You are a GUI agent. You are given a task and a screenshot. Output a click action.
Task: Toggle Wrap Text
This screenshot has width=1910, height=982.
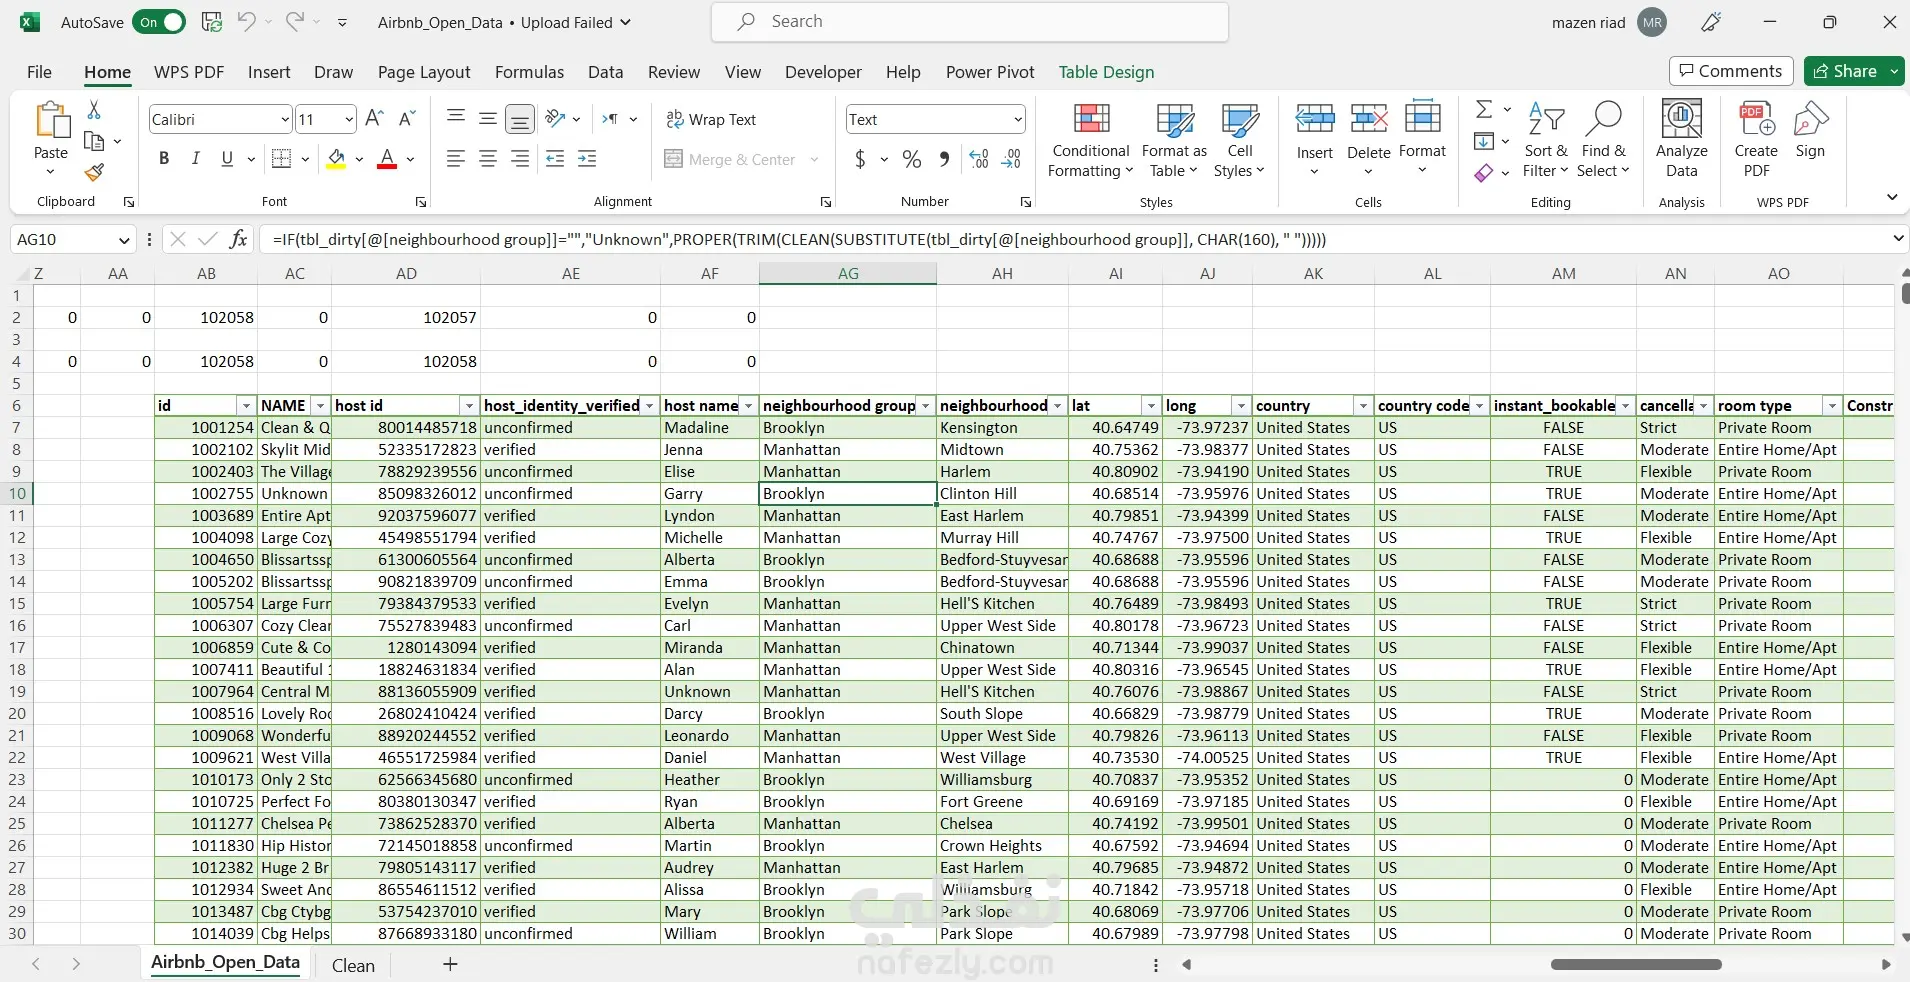point(711,119)
